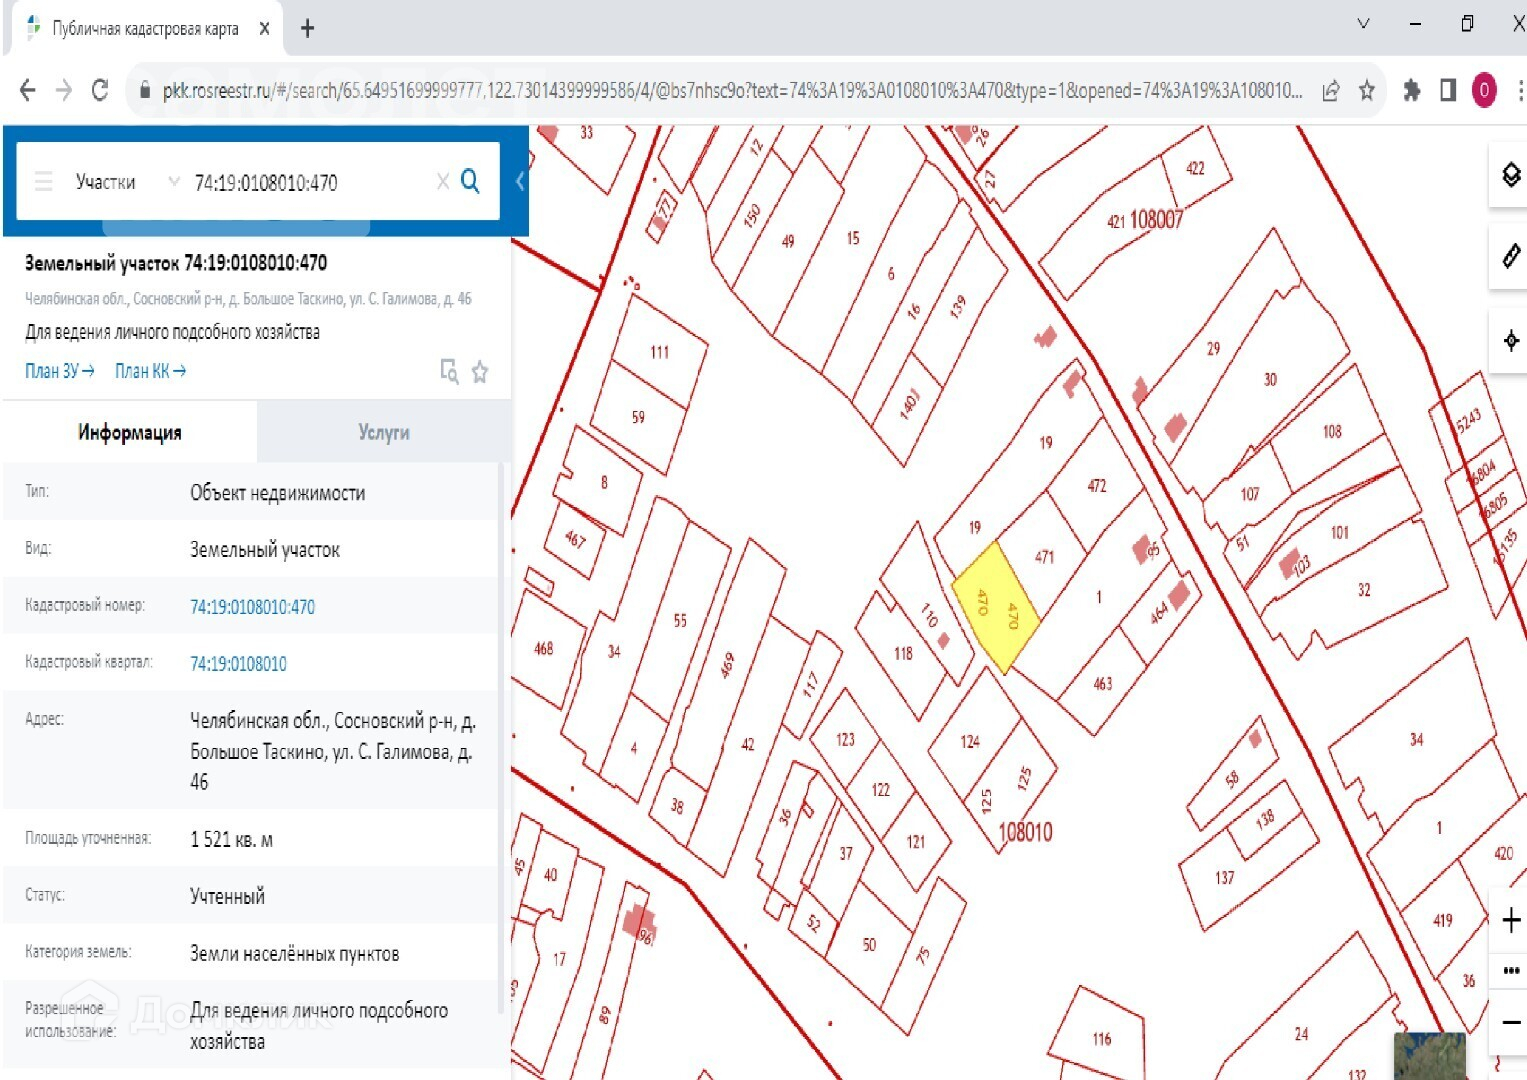Click cadastral quarter link 74:19:0108010
This screenshot has width=1527, height=1080.
[238, 664]
